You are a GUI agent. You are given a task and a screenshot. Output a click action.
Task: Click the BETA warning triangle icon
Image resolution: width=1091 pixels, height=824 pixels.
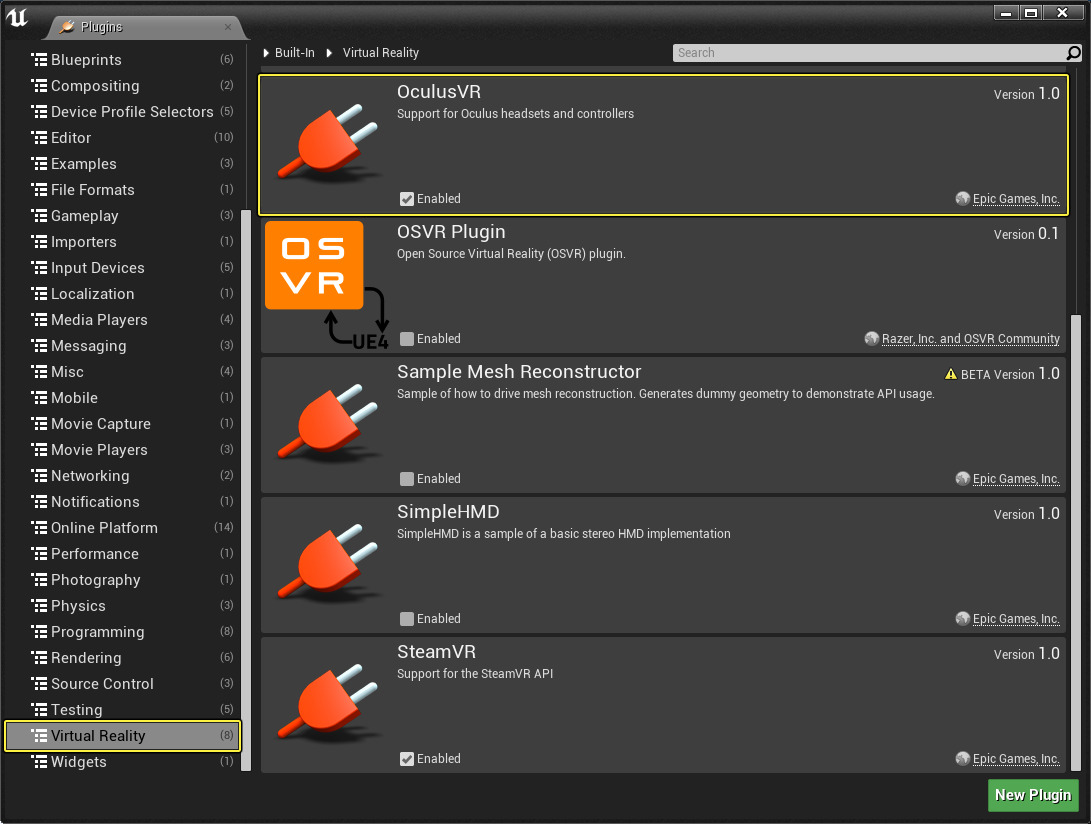950,374
